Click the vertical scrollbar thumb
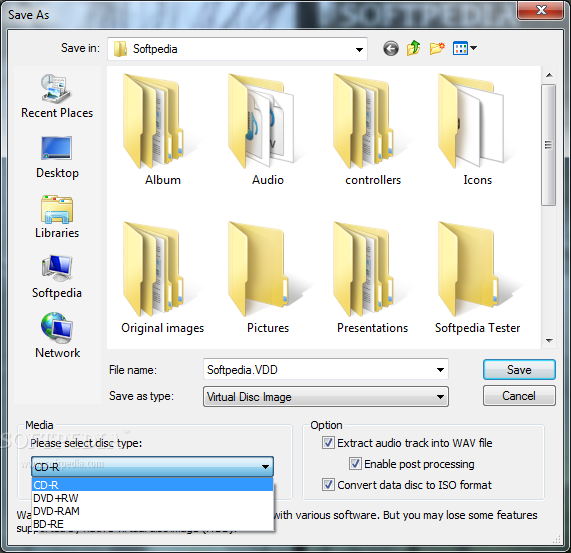Viewport: 571px width, 553px height. point(548,145)
